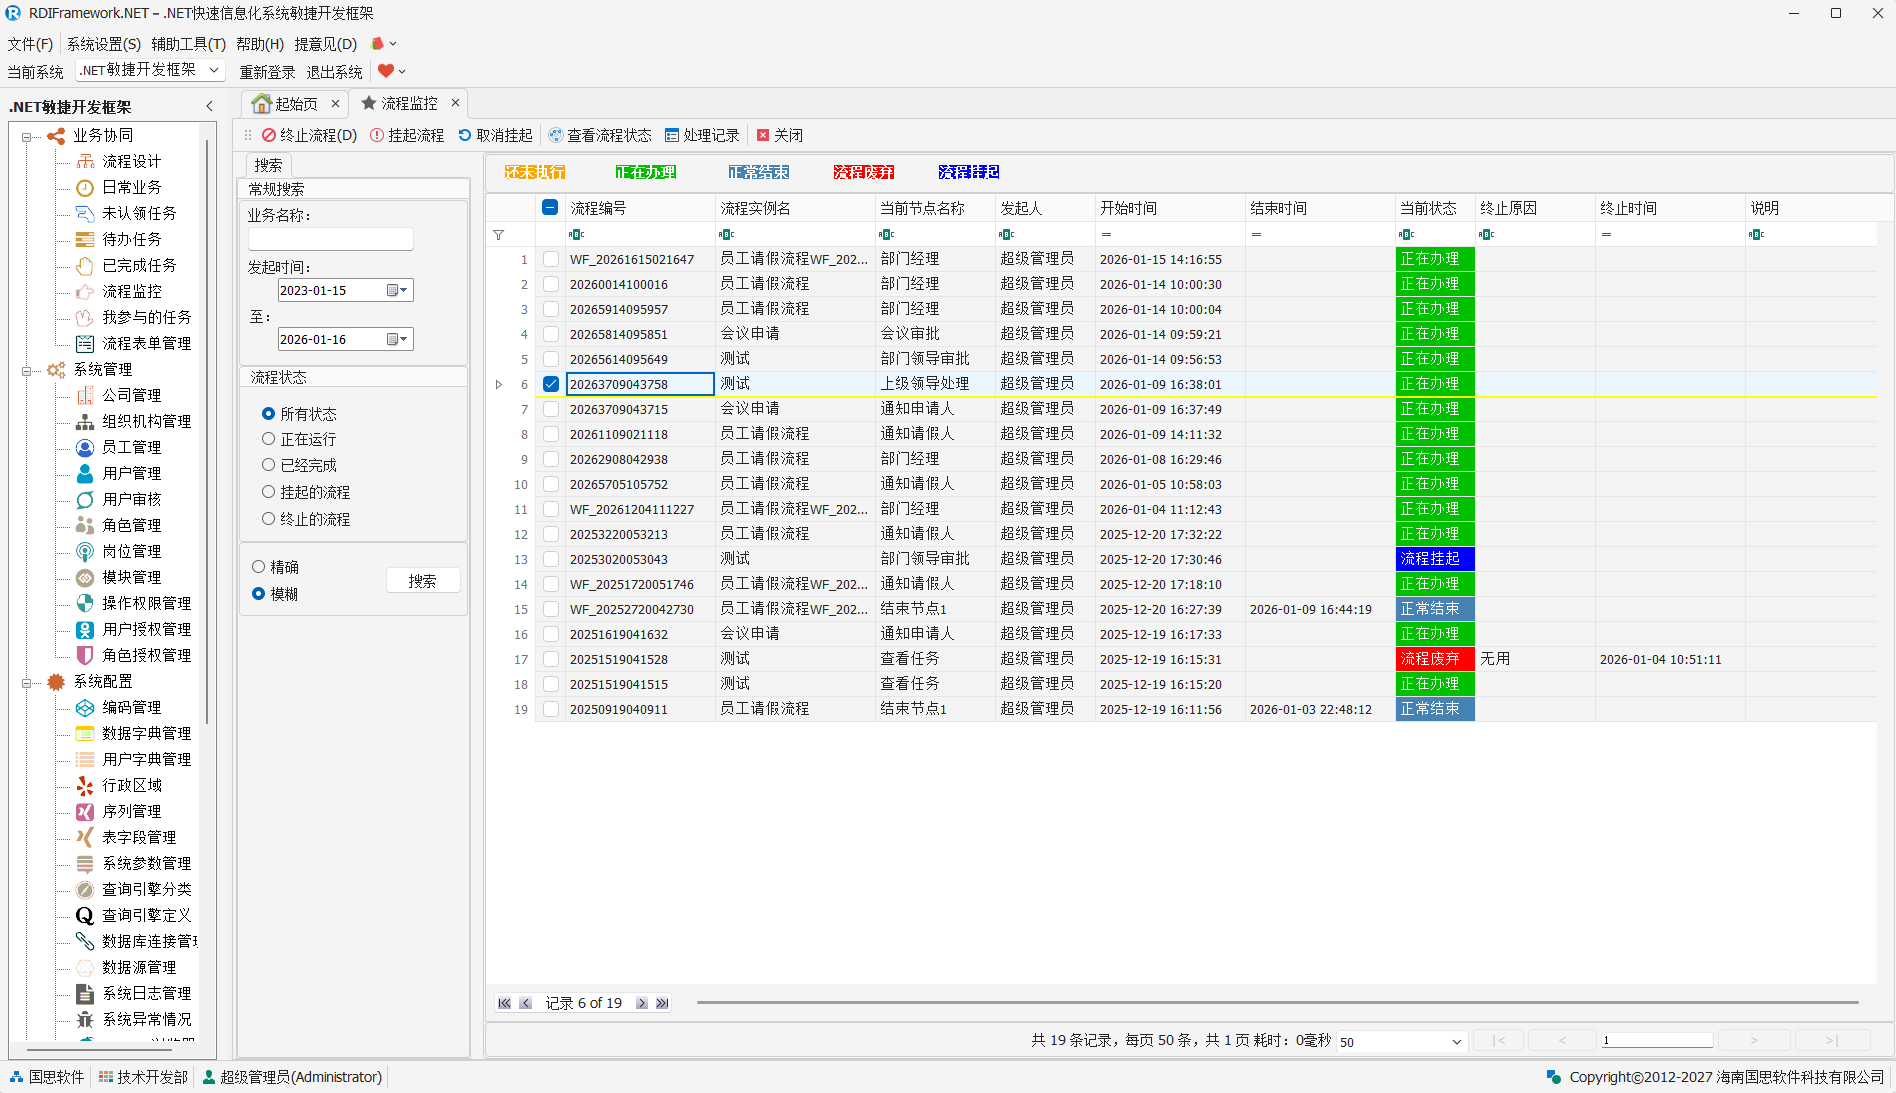Open 流程设计 in the sidebar tree
Viewport: 1896px width, 1093px height.
(x=131, y=161)
